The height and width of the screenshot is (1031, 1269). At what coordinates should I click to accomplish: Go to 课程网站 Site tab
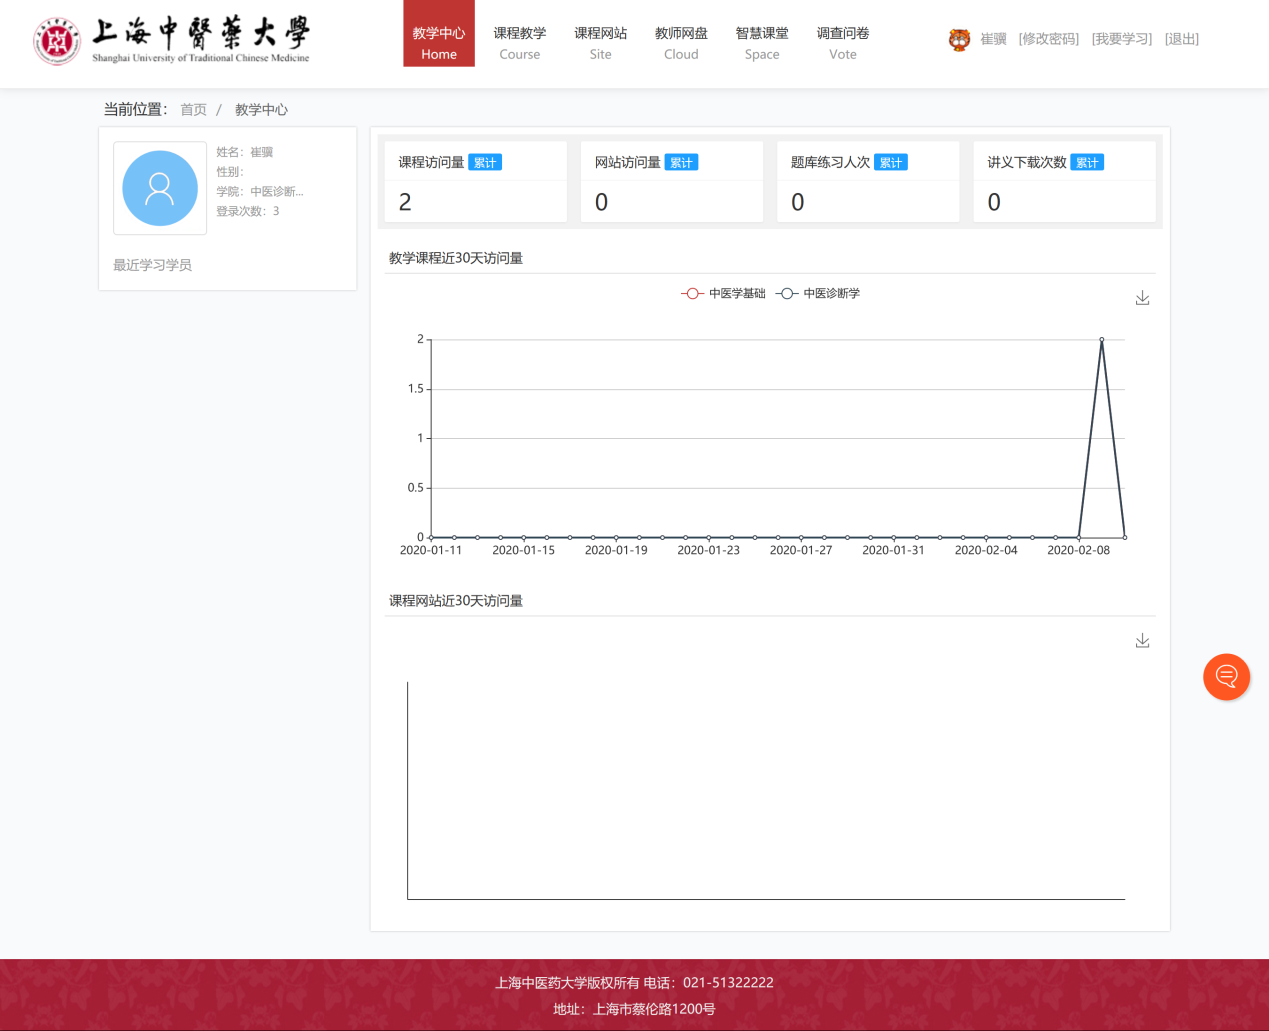point(600,43)
